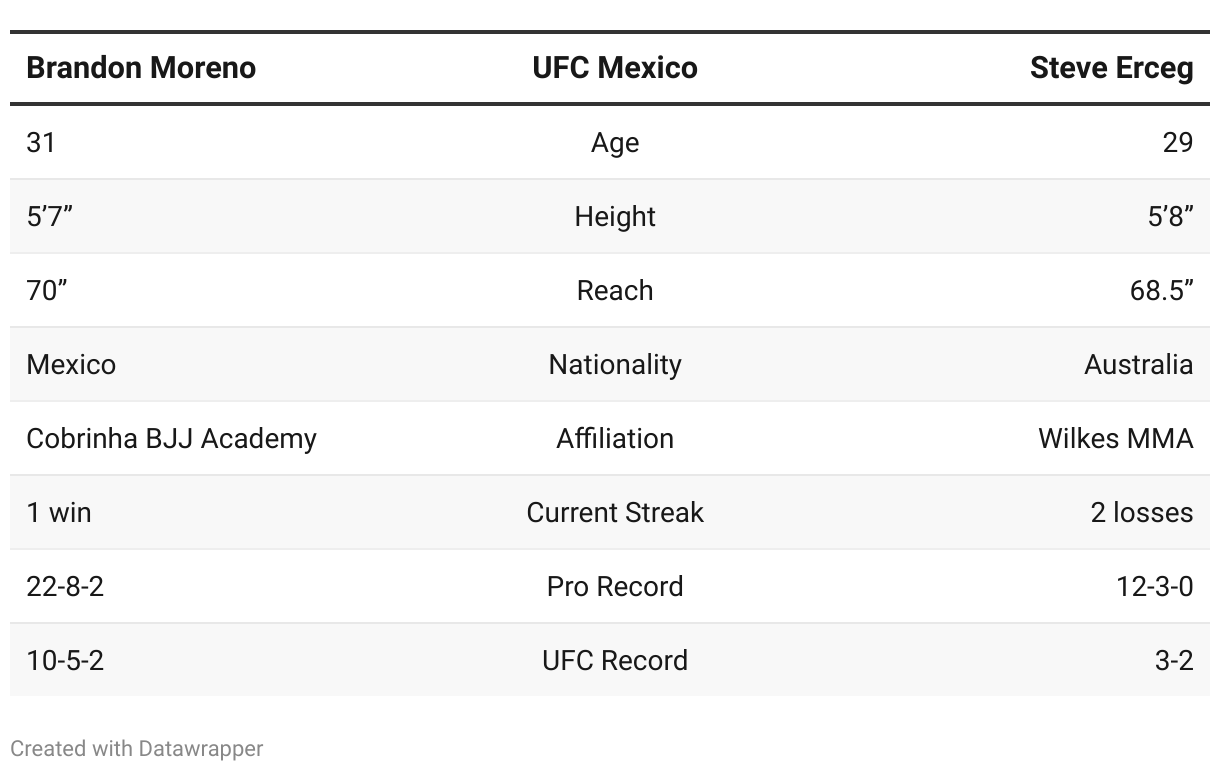Select the 68.5” reach value
This screenshot has height=772, width=1220.
1155,291
